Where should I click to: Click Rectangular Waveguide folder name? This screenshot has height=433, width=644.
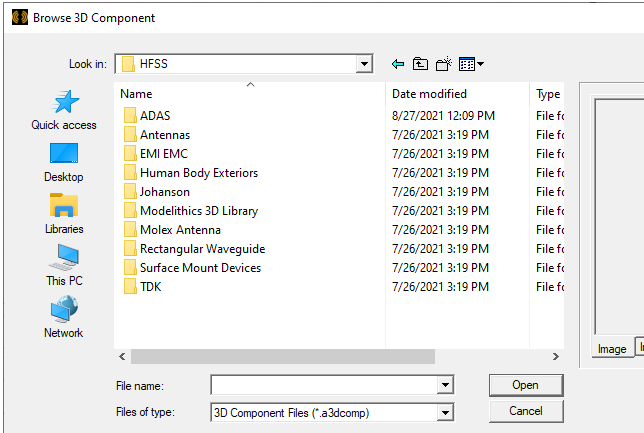pyautogui.click(x=202, y=249)
